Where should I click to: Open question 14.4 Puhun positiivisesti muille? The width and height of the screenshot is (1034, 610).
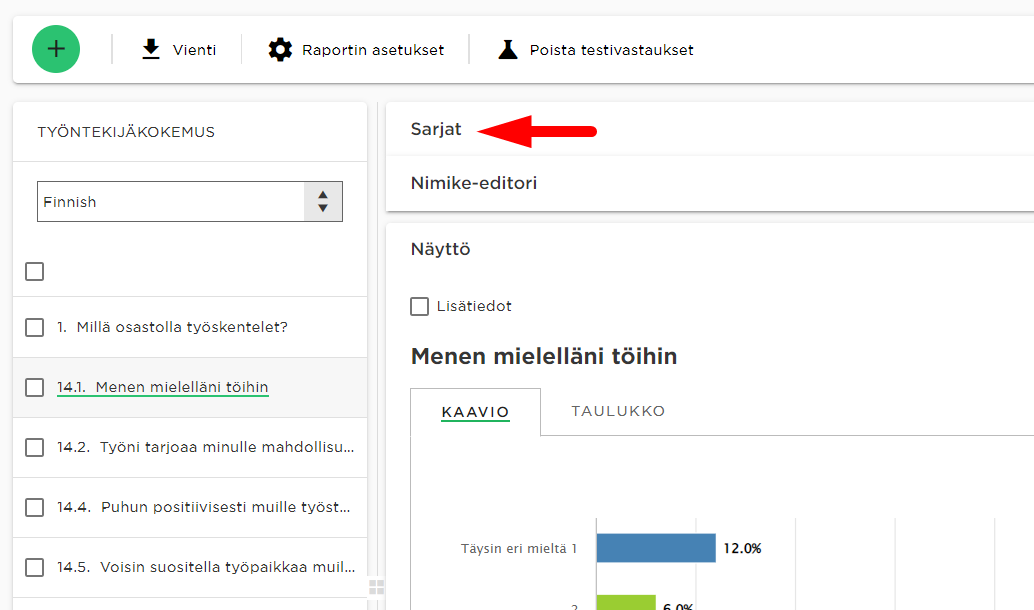203,507
